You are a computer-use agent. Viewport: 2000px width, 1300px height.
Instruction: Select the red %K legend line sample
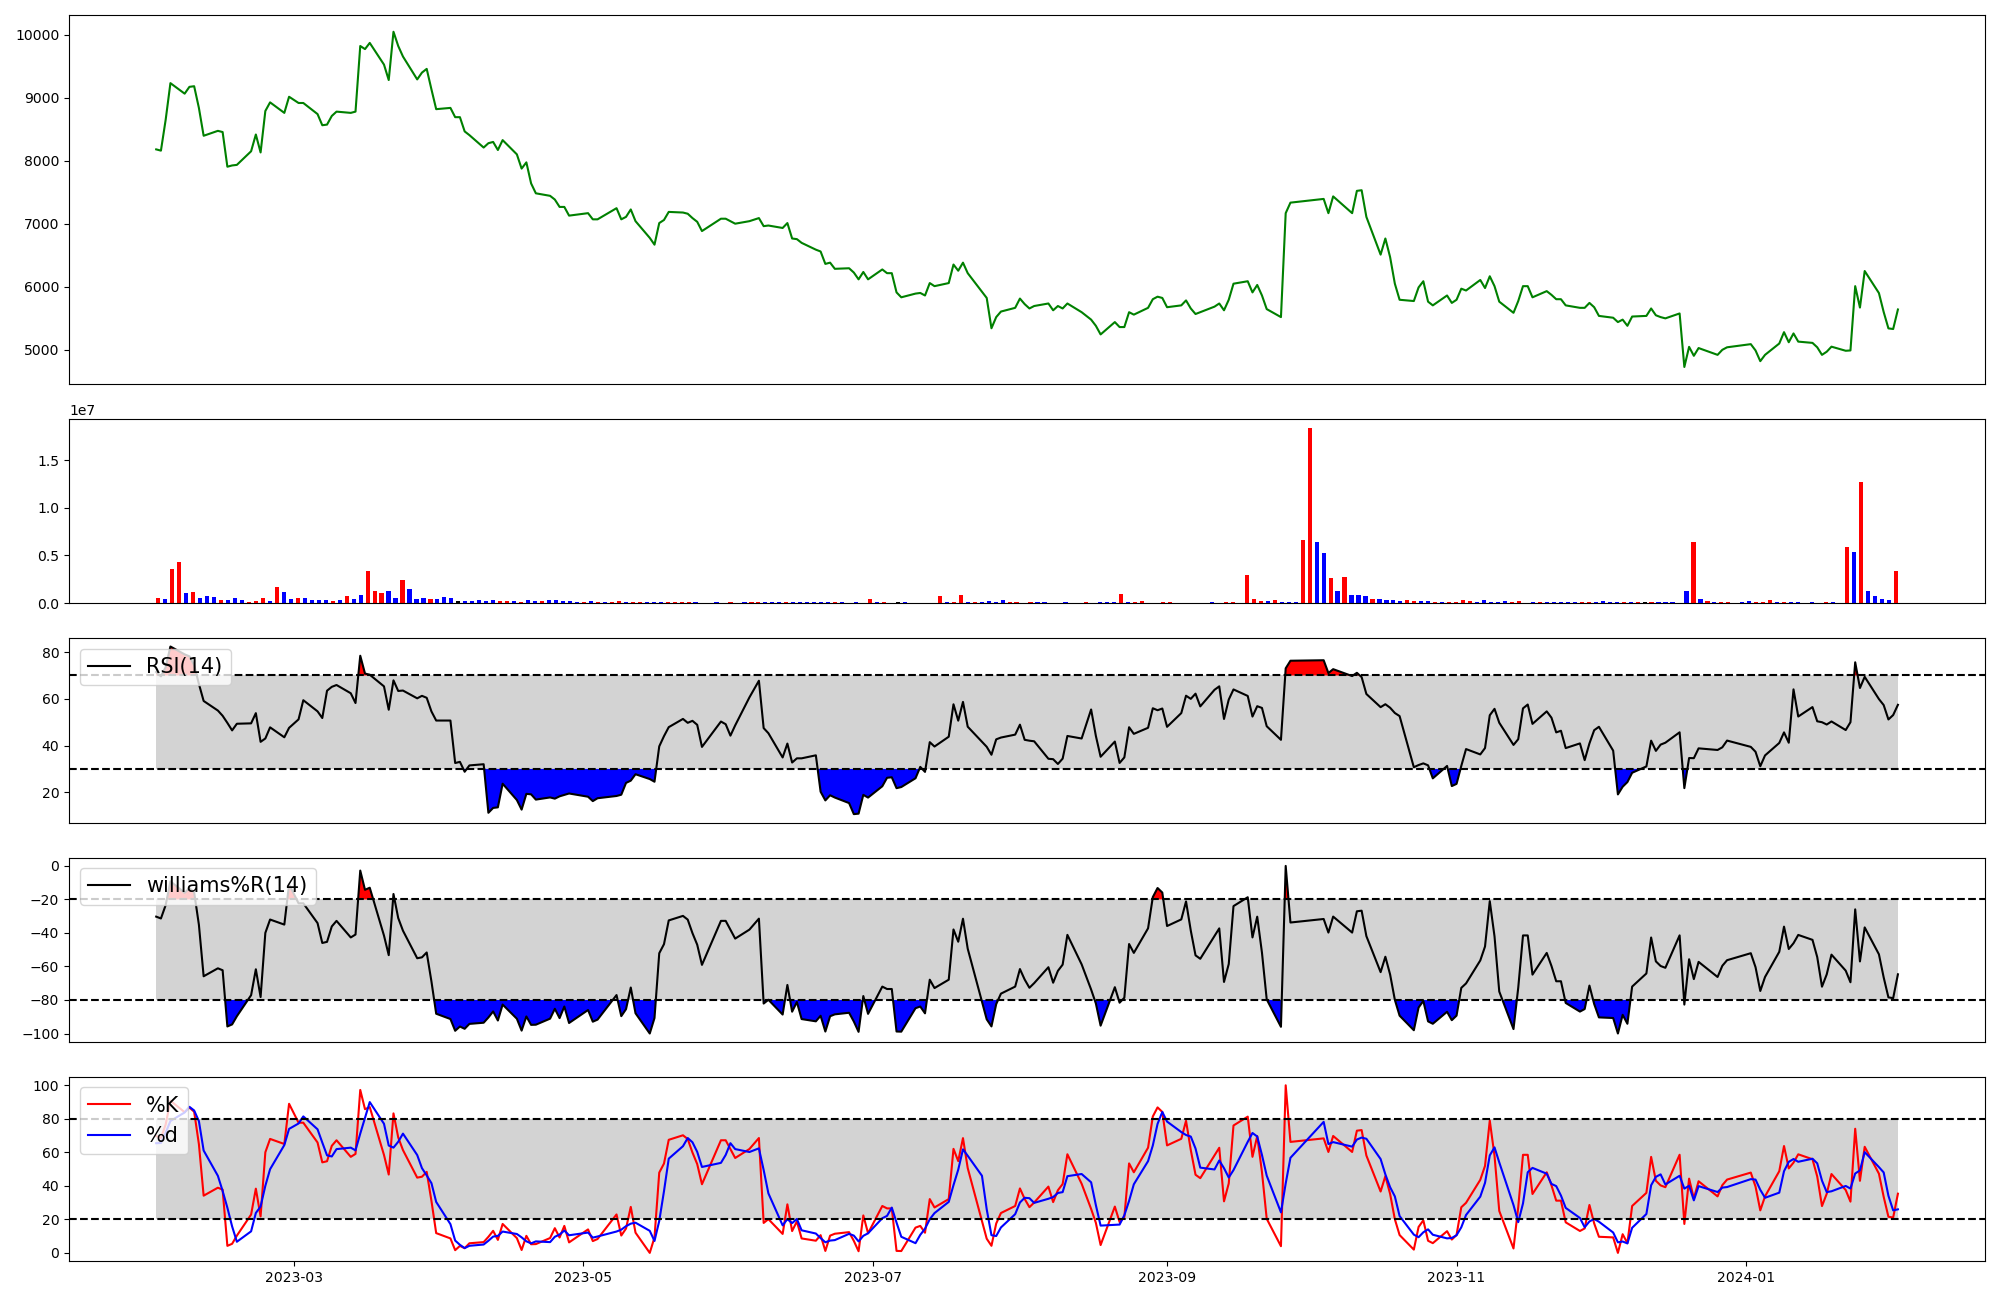[x=109, y=1104]
